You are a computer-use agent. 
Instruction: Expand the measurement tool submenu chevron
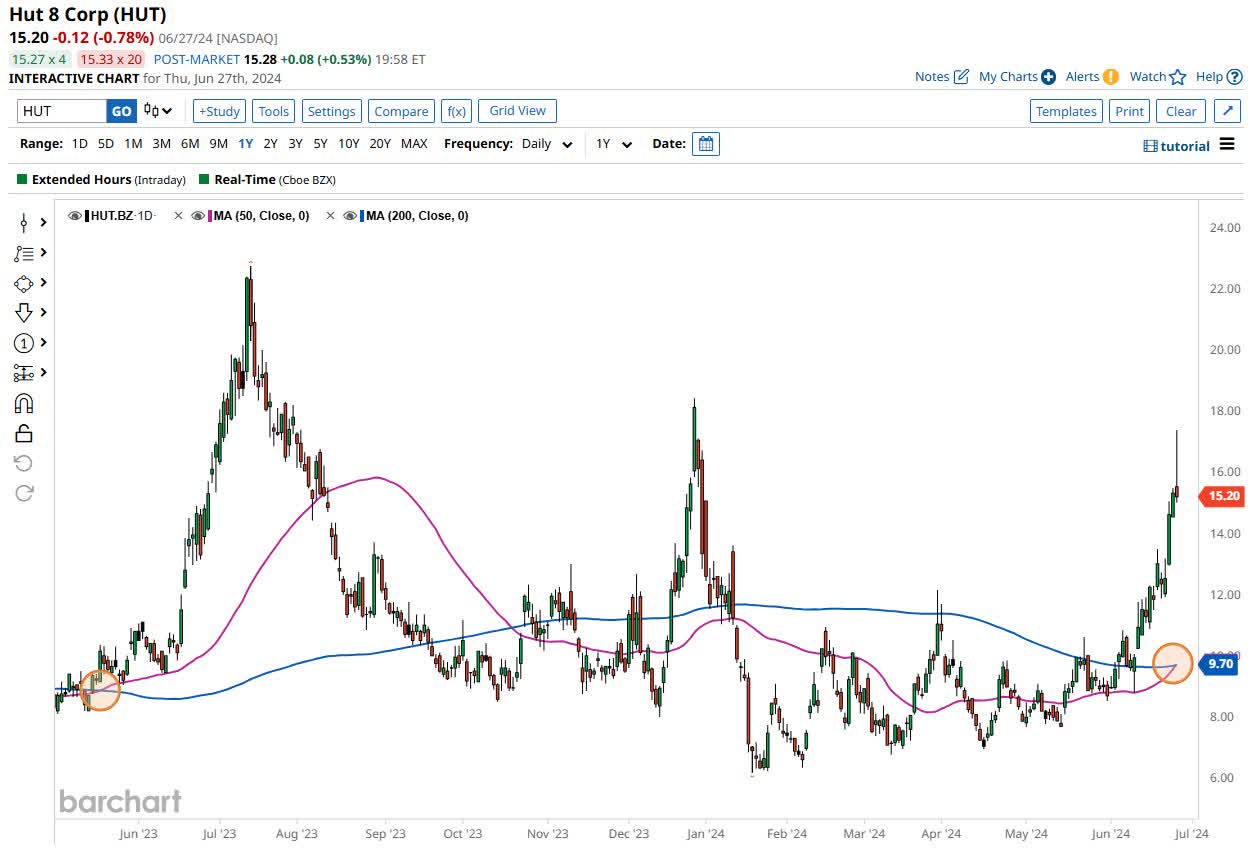click(x=44, y=373)
